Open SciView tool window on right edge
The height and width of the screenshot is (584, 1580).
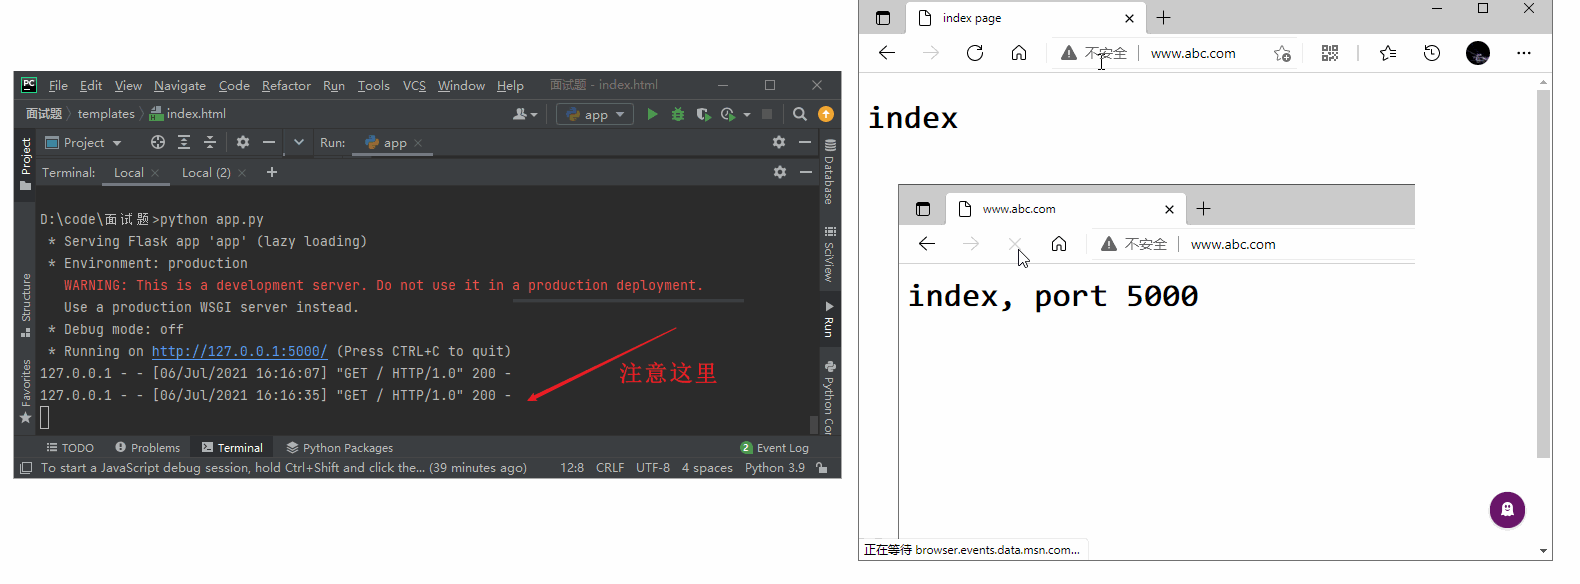click(829, 255)
